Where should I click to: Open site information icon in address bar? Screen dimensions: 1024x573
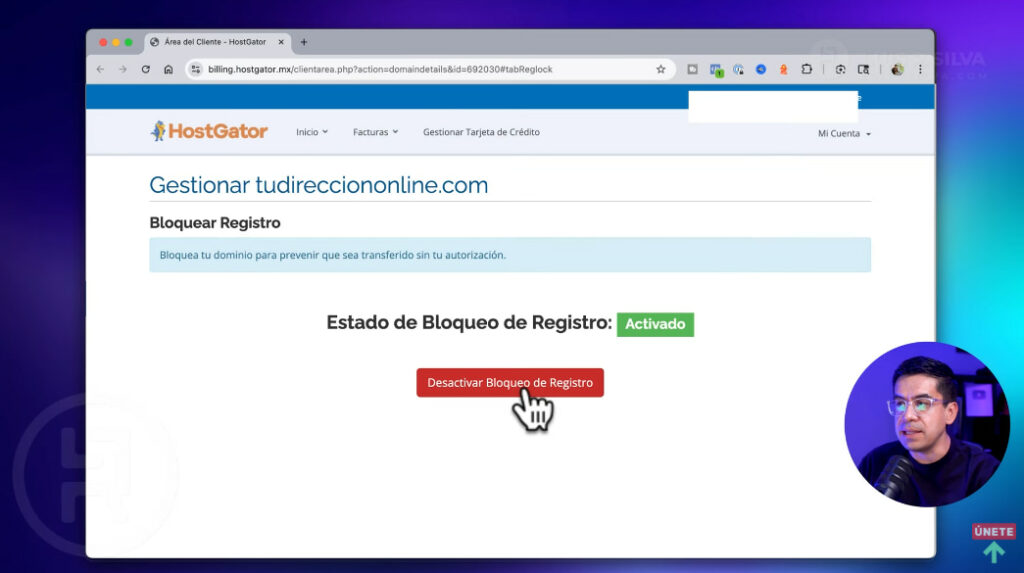(196, 69)
